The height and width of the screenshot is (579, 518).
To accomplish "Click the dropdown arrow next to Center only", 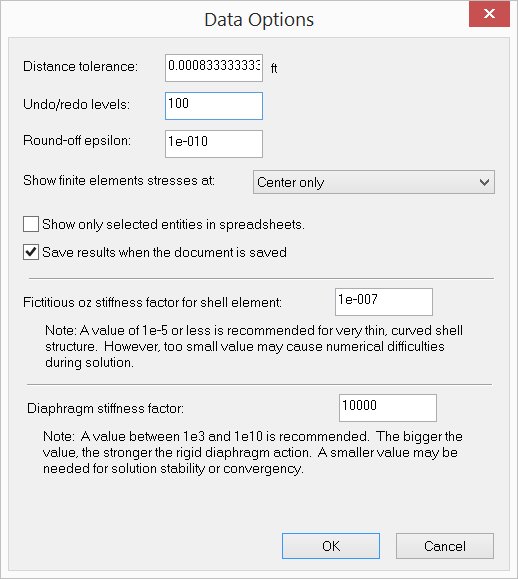I will [x=484, y=182].
